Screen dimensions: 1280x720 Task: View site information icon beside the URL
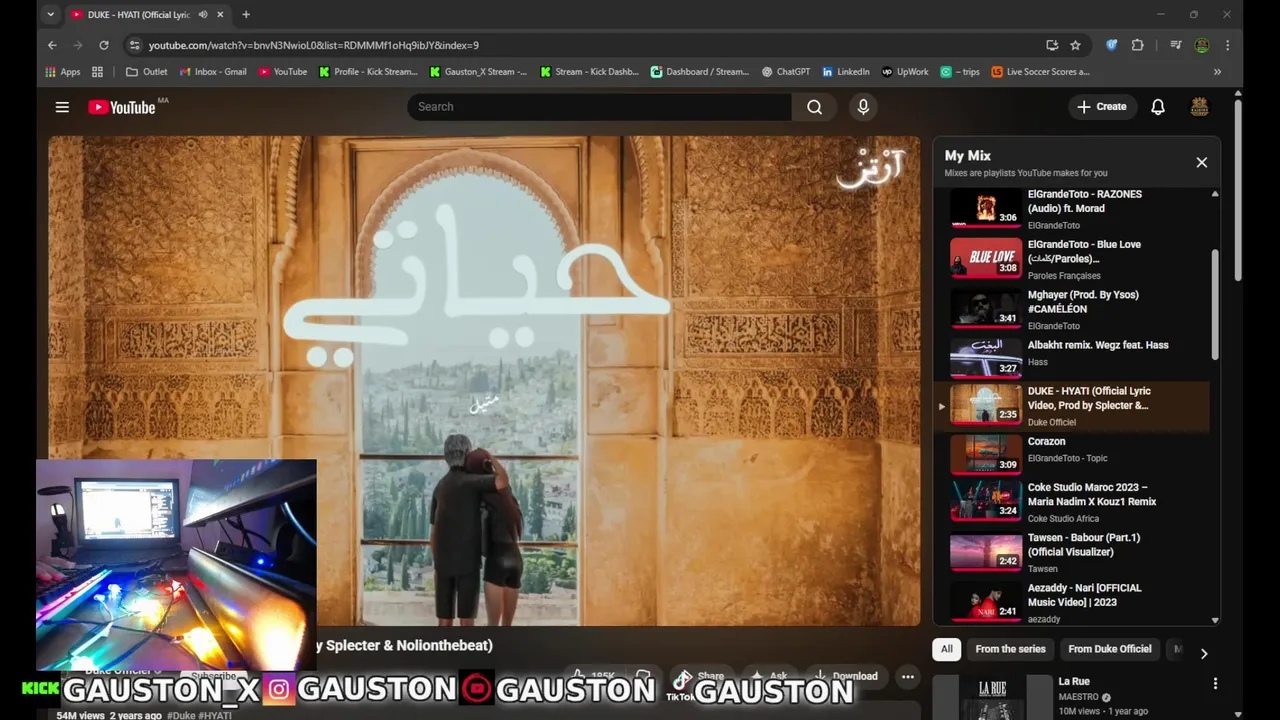tap(134, 45)
